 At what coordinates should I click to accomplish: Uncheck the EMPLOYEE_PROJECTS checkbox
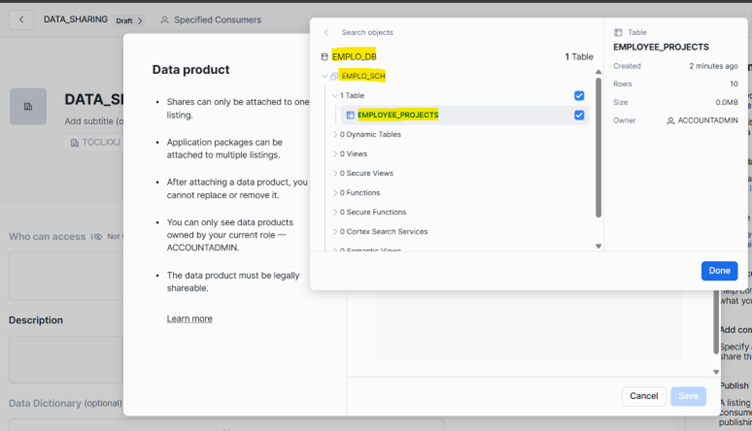coord(579,115)
